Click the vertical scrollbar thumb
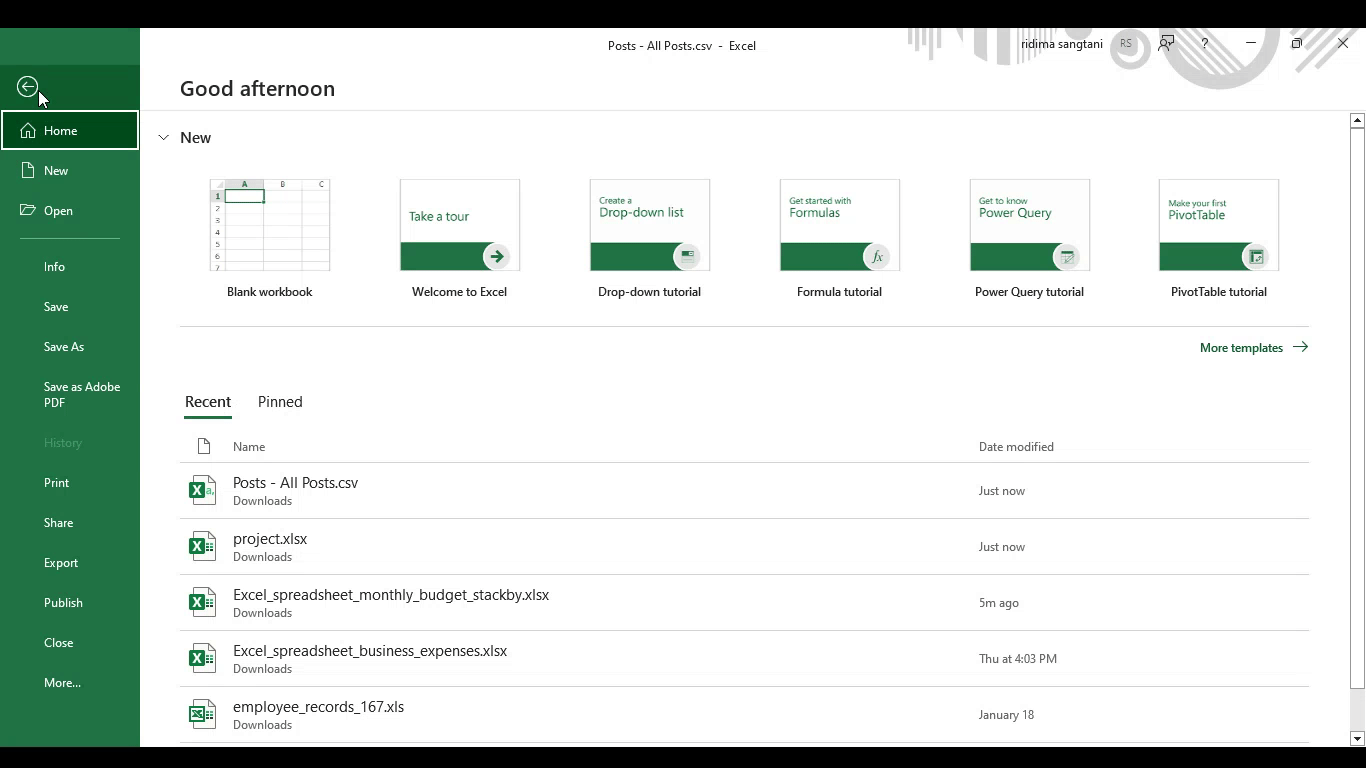The height and width of the screenshot is (768, 1366). click(1357, 408)
